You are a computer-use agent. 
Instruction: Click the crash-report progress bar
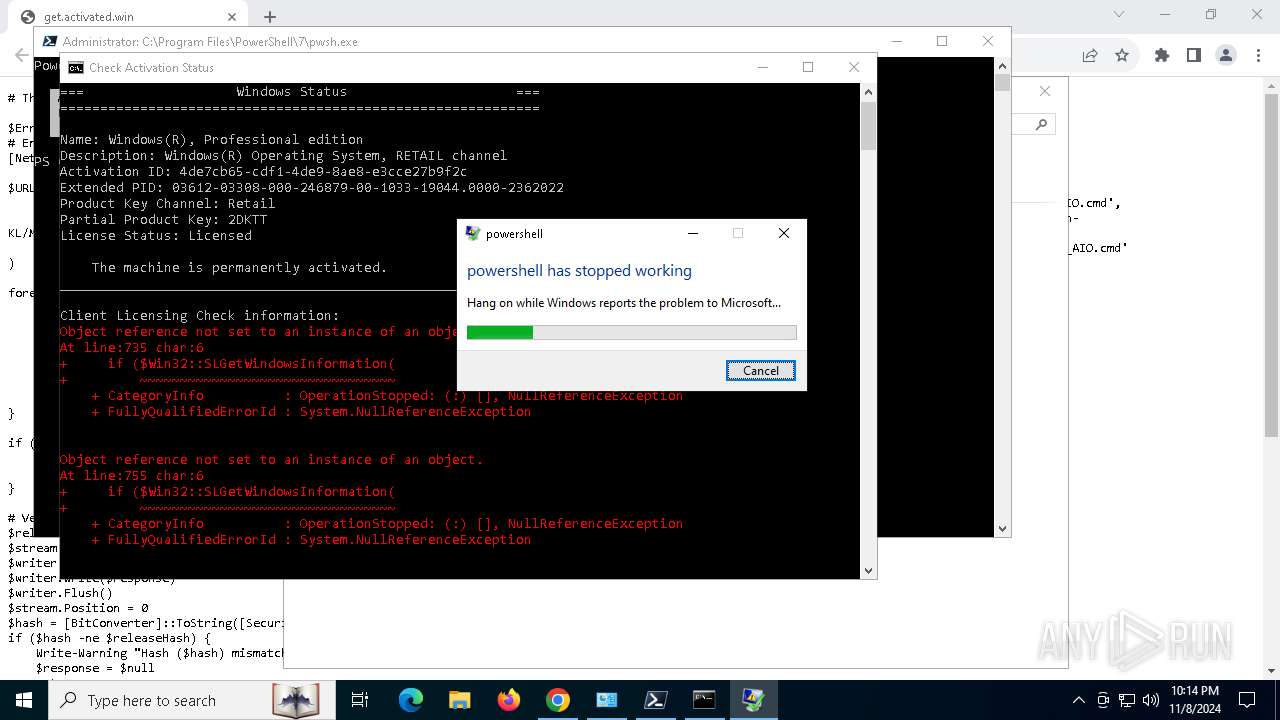[x=632, y=332]
